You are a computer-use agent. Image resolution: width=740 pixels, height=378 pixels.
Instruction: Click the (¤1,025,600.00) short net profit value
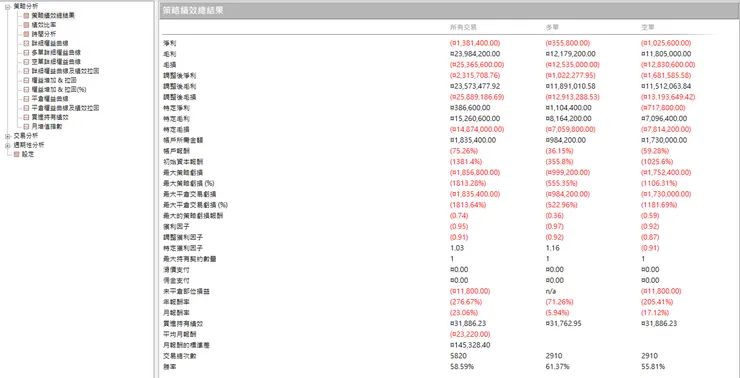[666, 43]
